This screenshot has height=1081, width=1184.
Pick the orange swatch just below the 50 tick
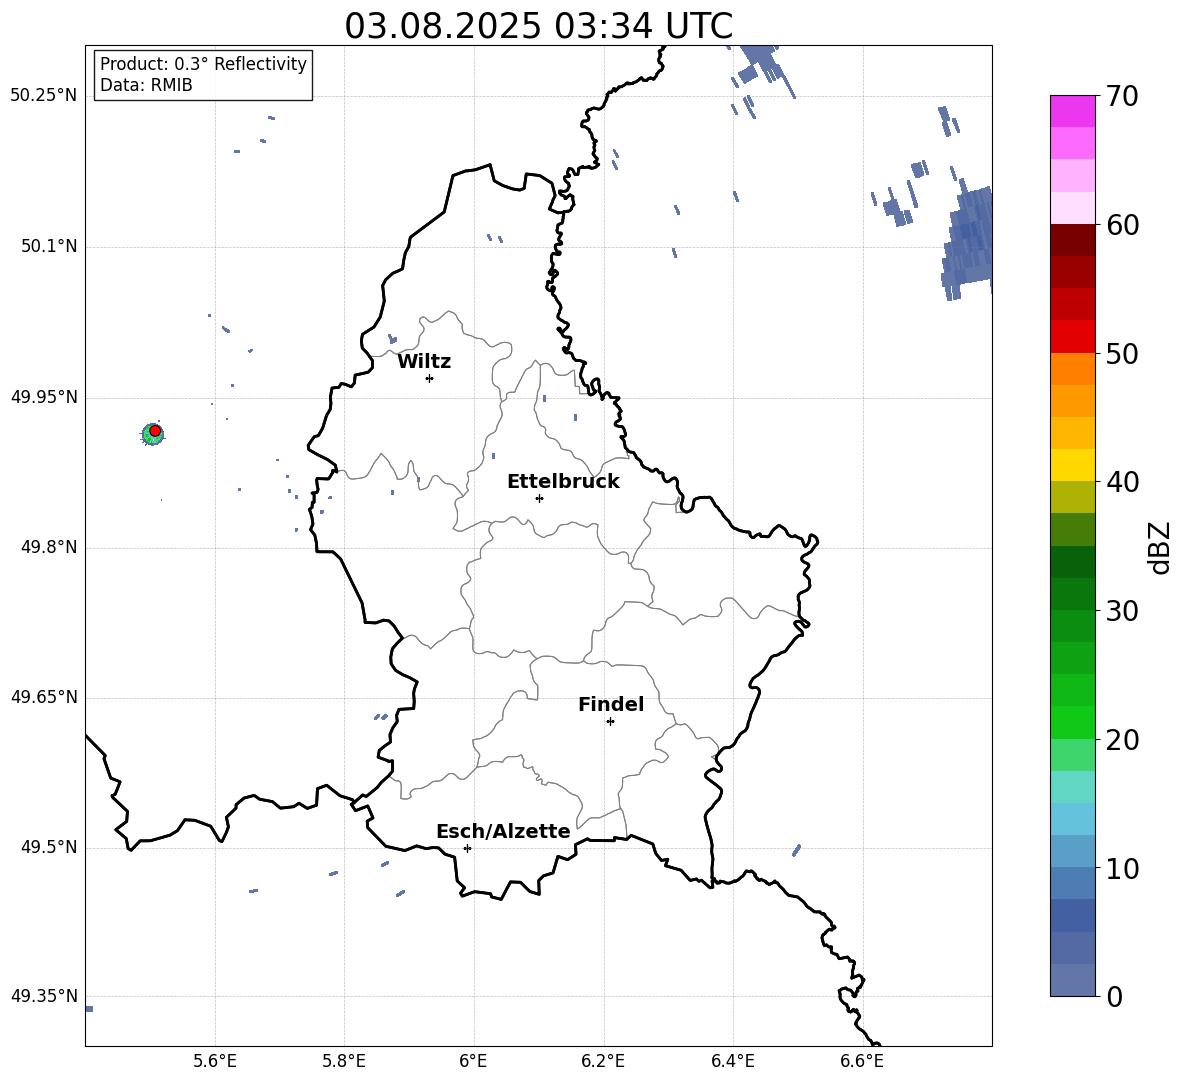(1072, 369)
